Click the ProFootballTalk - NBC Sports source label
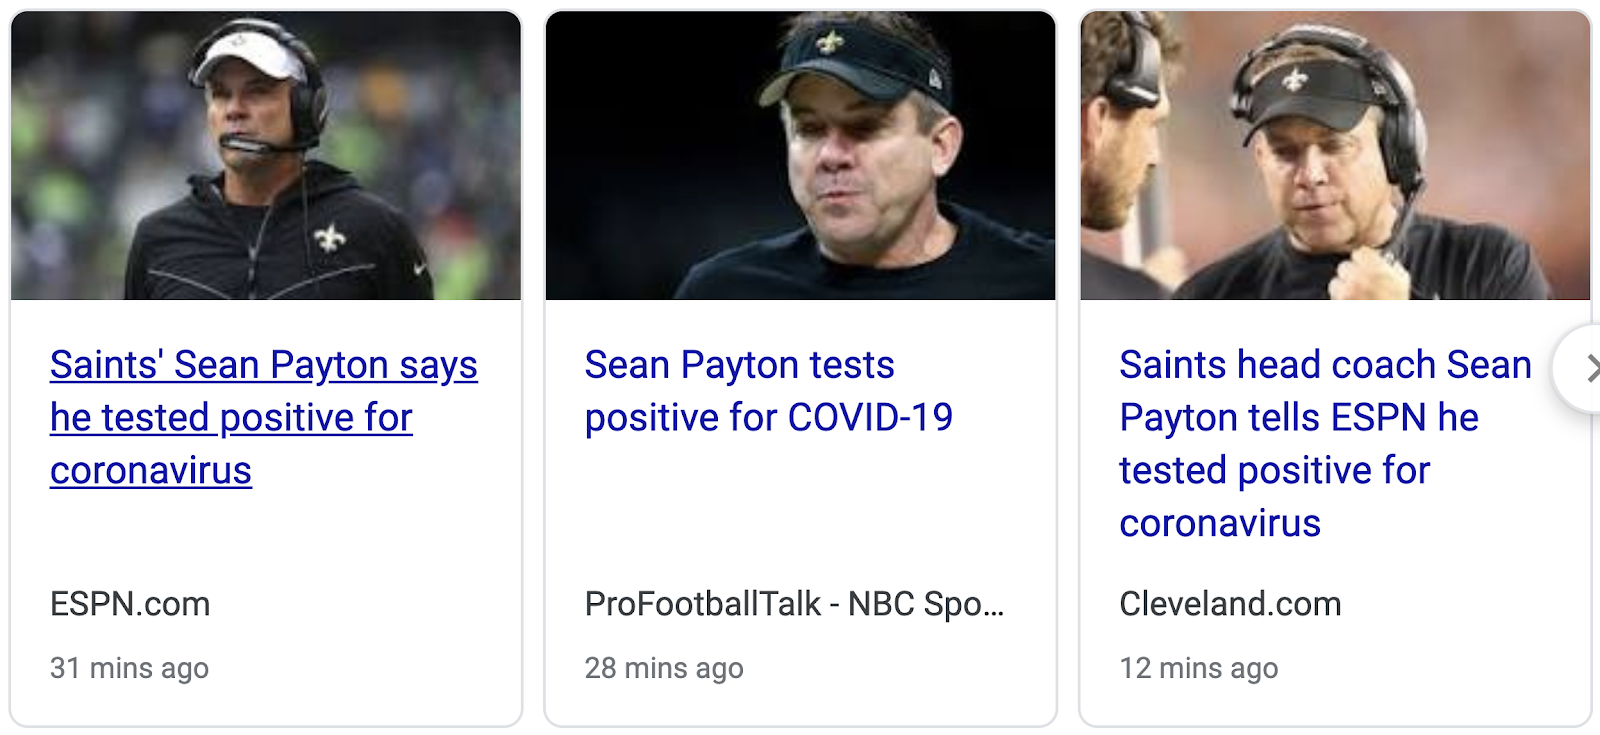 794,604
